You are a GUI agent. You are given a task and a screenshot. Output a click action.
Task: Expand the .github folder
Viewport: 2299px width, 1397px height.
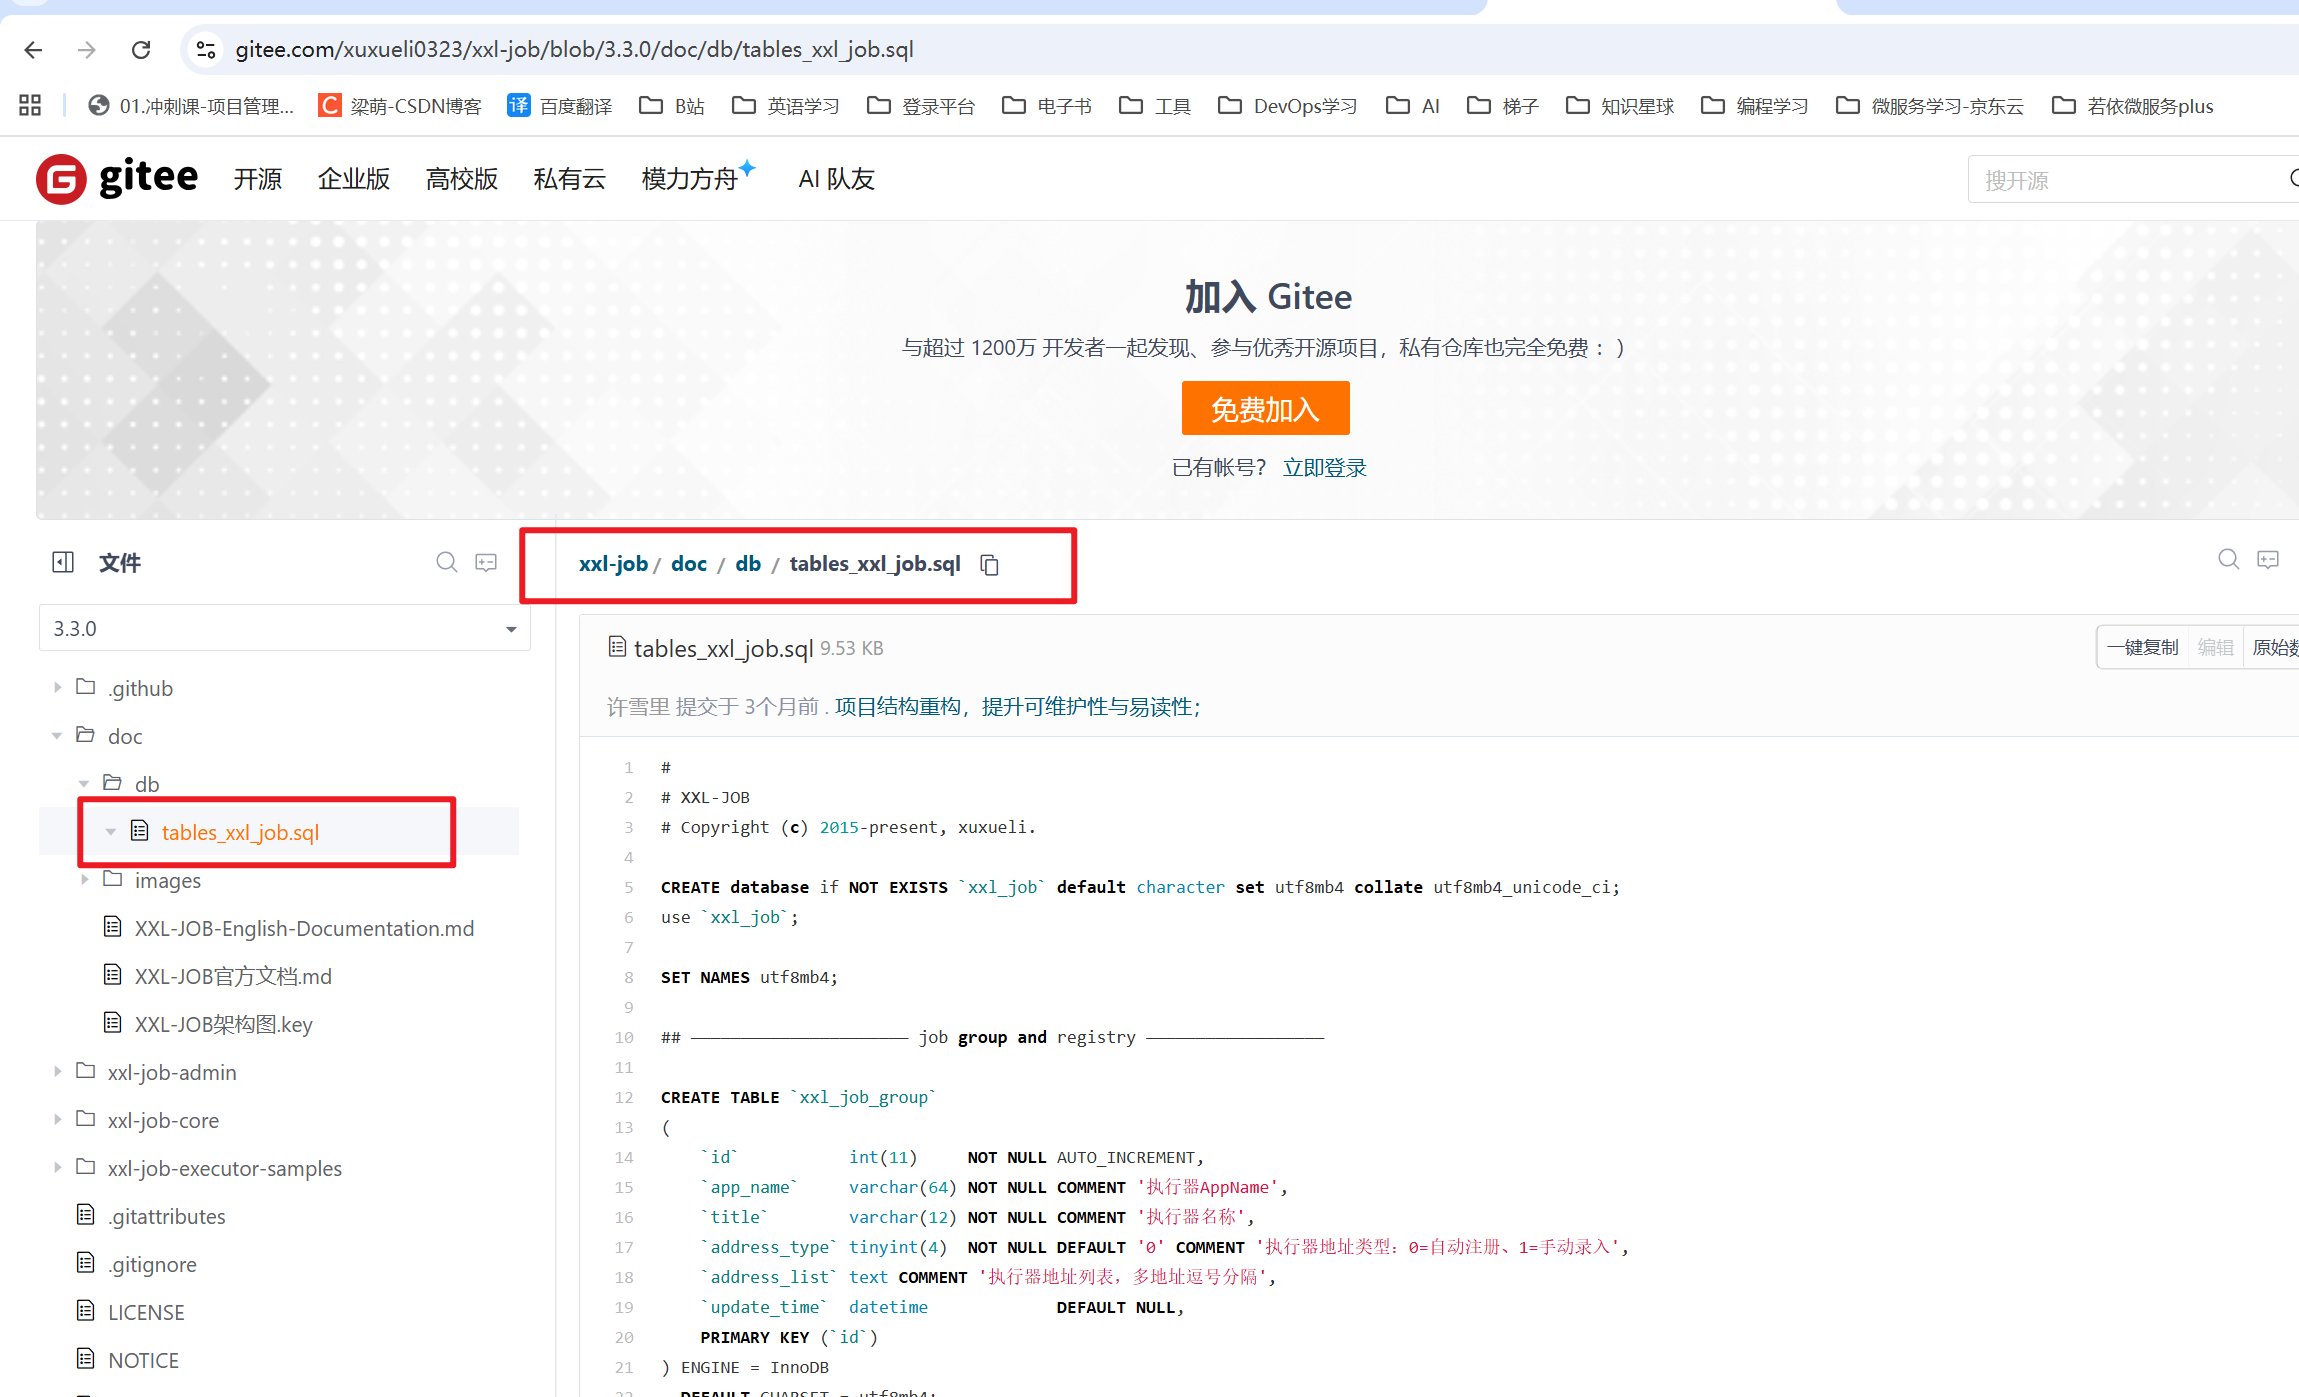57,688
